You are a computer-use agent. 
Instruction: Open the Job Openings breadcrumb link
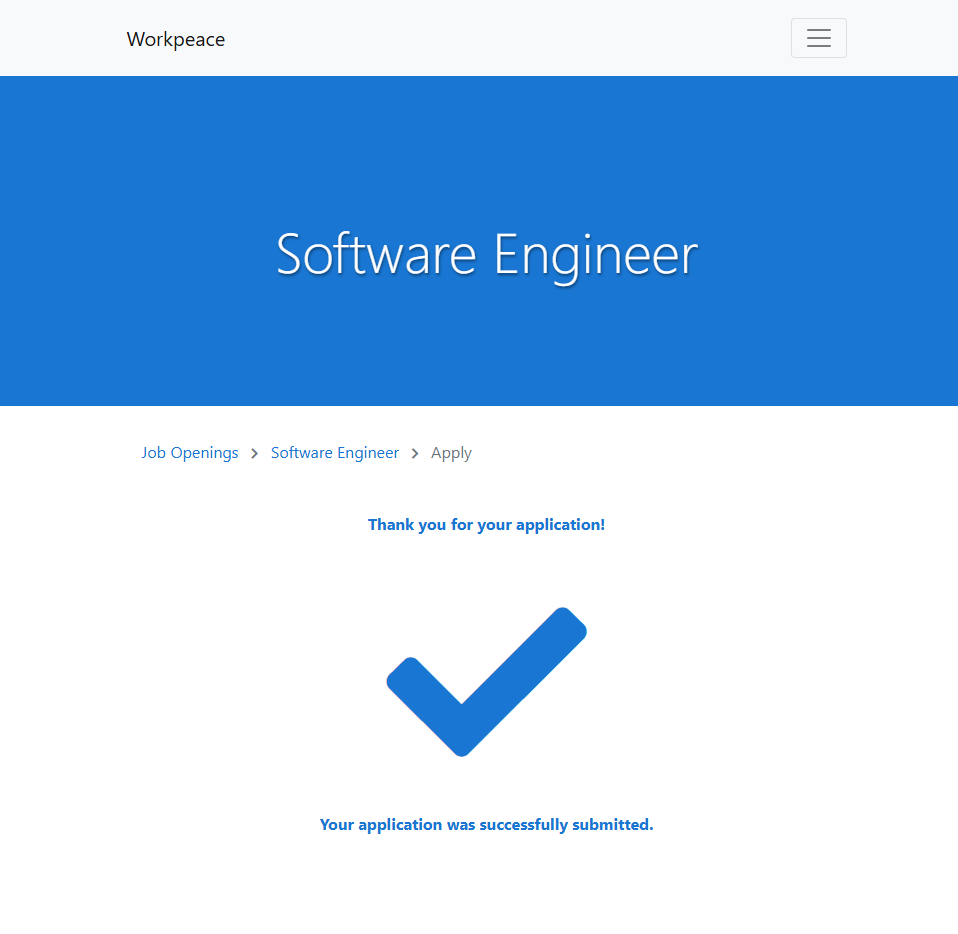pyautogui.click(x=190, y=453)
